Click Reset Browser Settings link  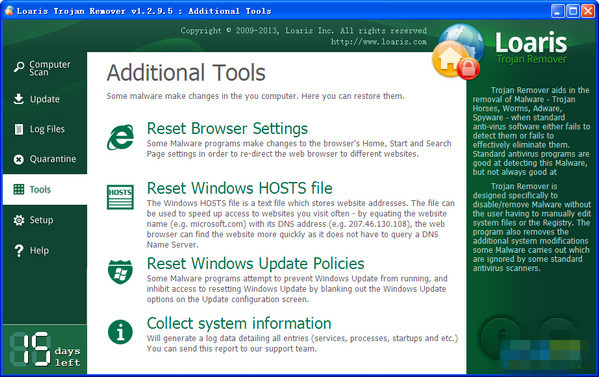click(227, 129)
